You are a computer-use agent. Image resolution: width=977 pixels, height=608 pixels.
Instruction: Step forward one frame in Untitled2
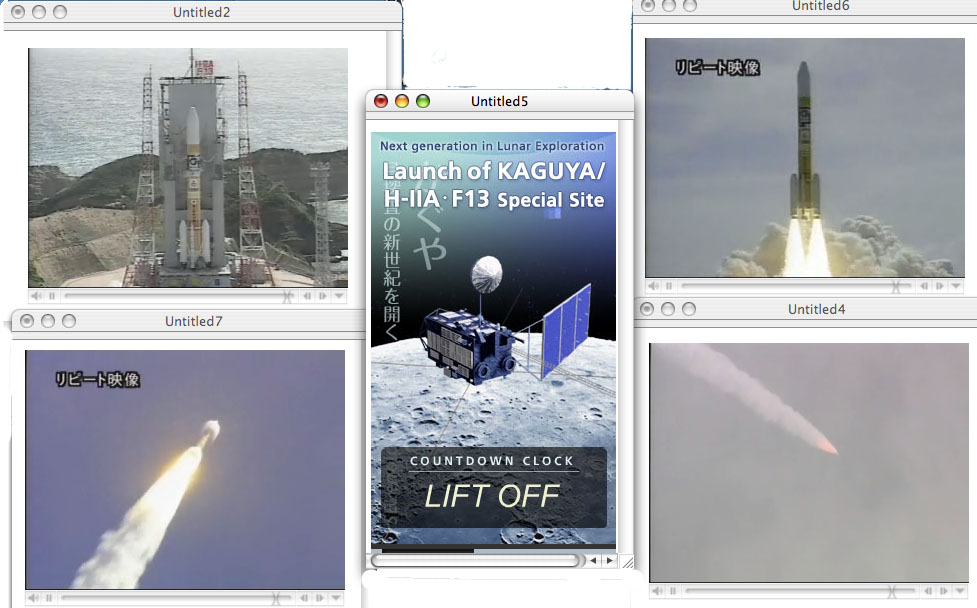point(322,296)
